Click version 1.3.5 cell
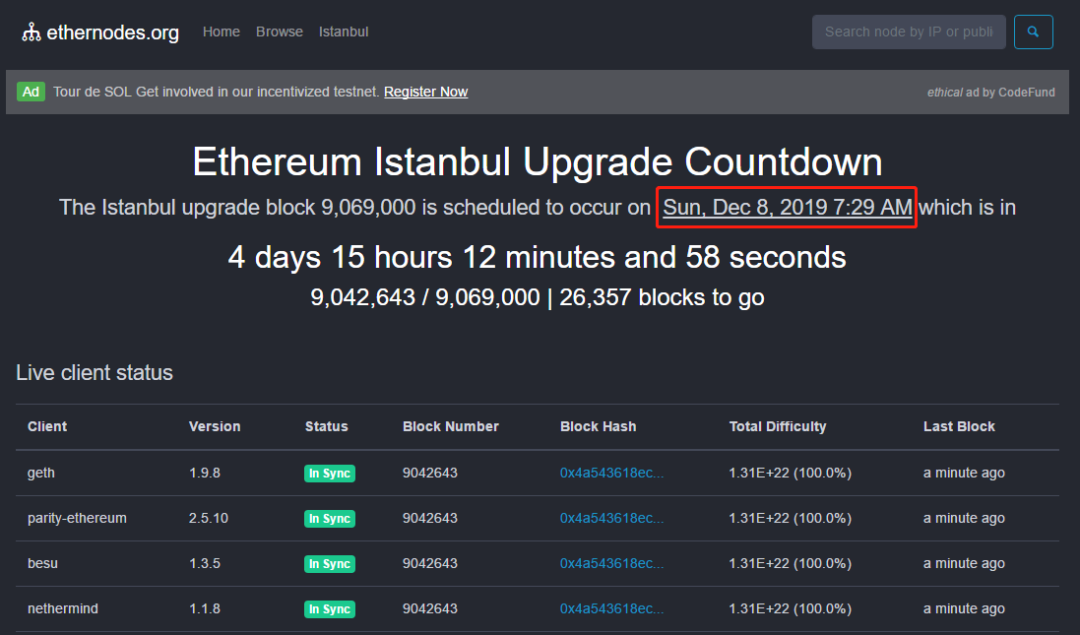 (205, 563)
